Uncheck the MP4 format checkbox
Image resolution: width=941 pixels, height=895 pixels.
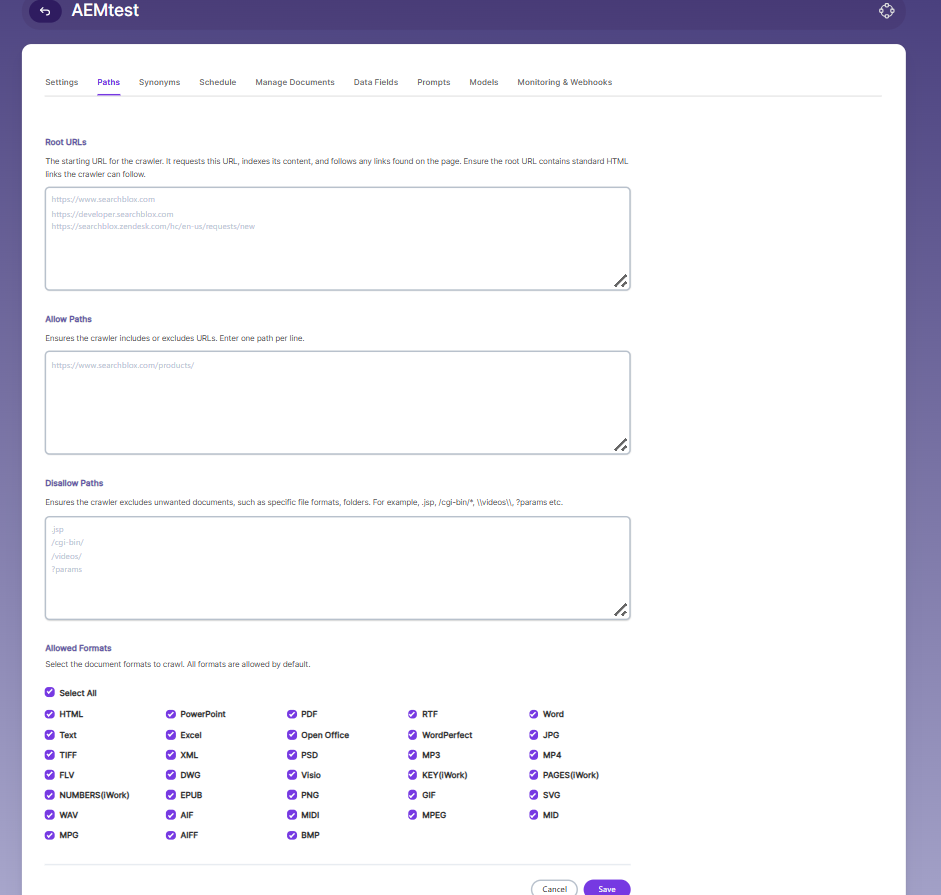pyautogui.click(x=534, y=755)
